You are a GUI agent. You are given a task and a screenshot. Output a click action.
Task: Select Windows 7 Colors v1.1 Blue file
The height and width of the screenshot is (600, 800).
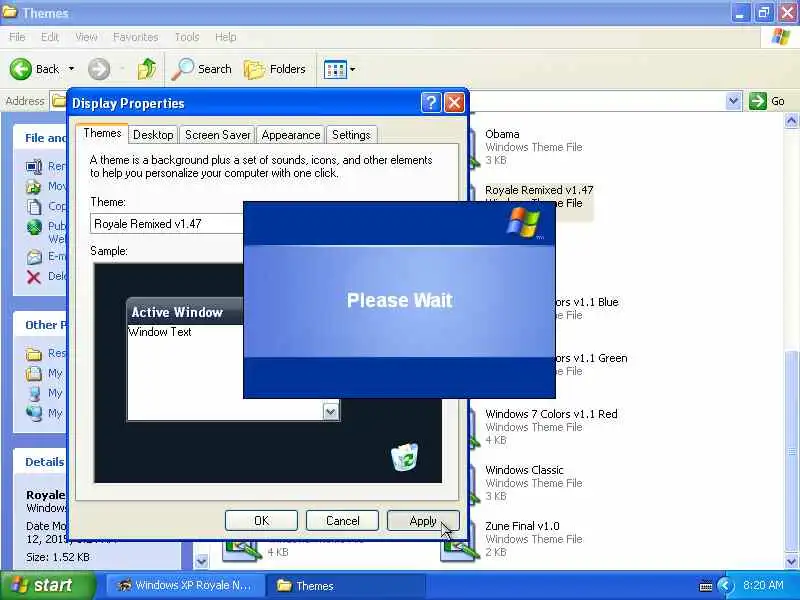[x=587, y=308]
